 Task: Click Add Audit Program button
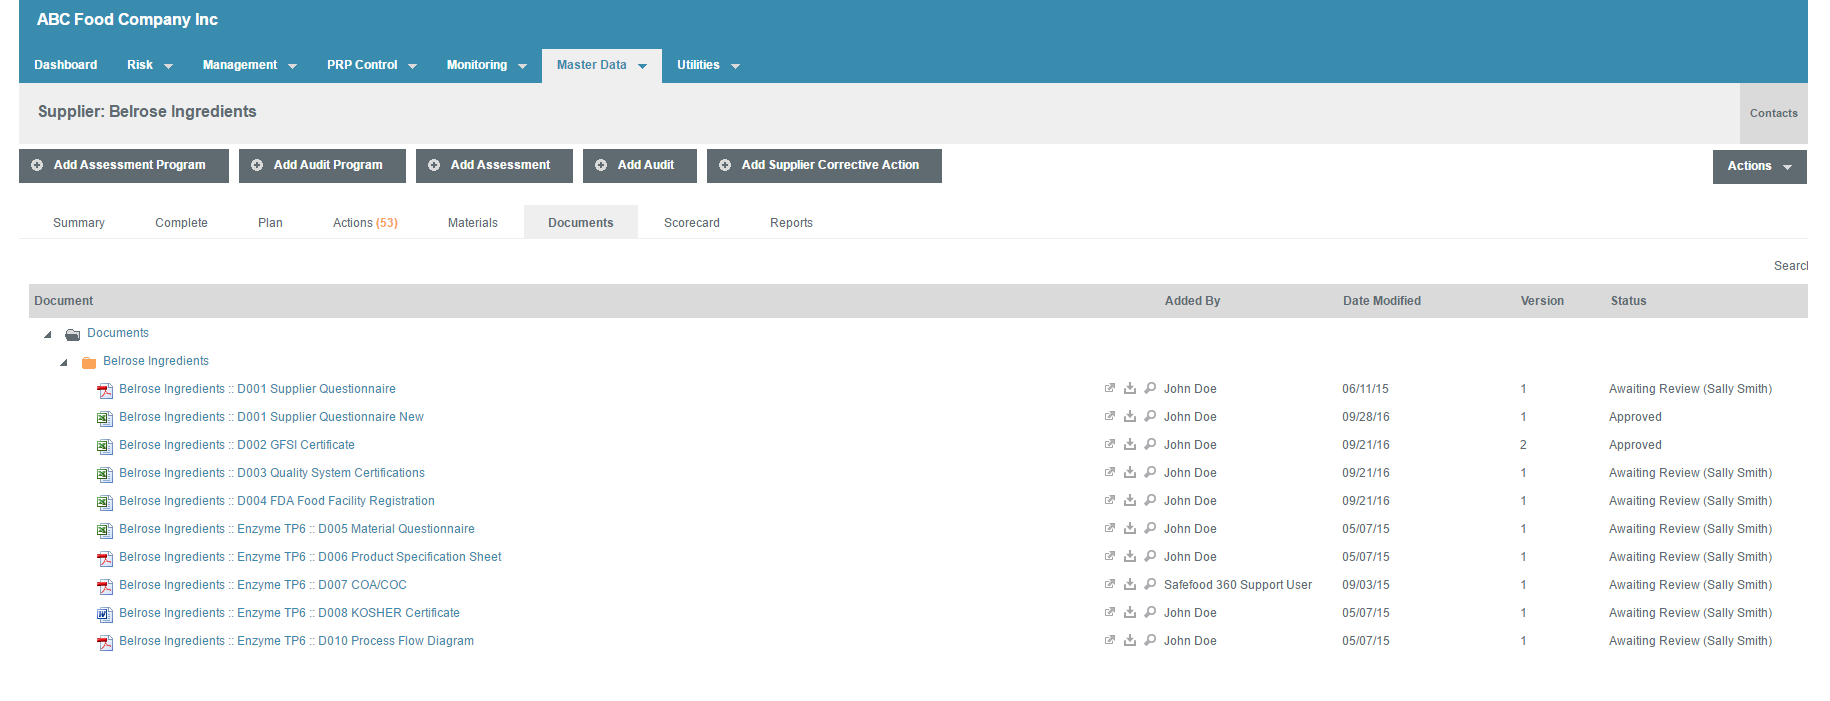pos(322,166)
